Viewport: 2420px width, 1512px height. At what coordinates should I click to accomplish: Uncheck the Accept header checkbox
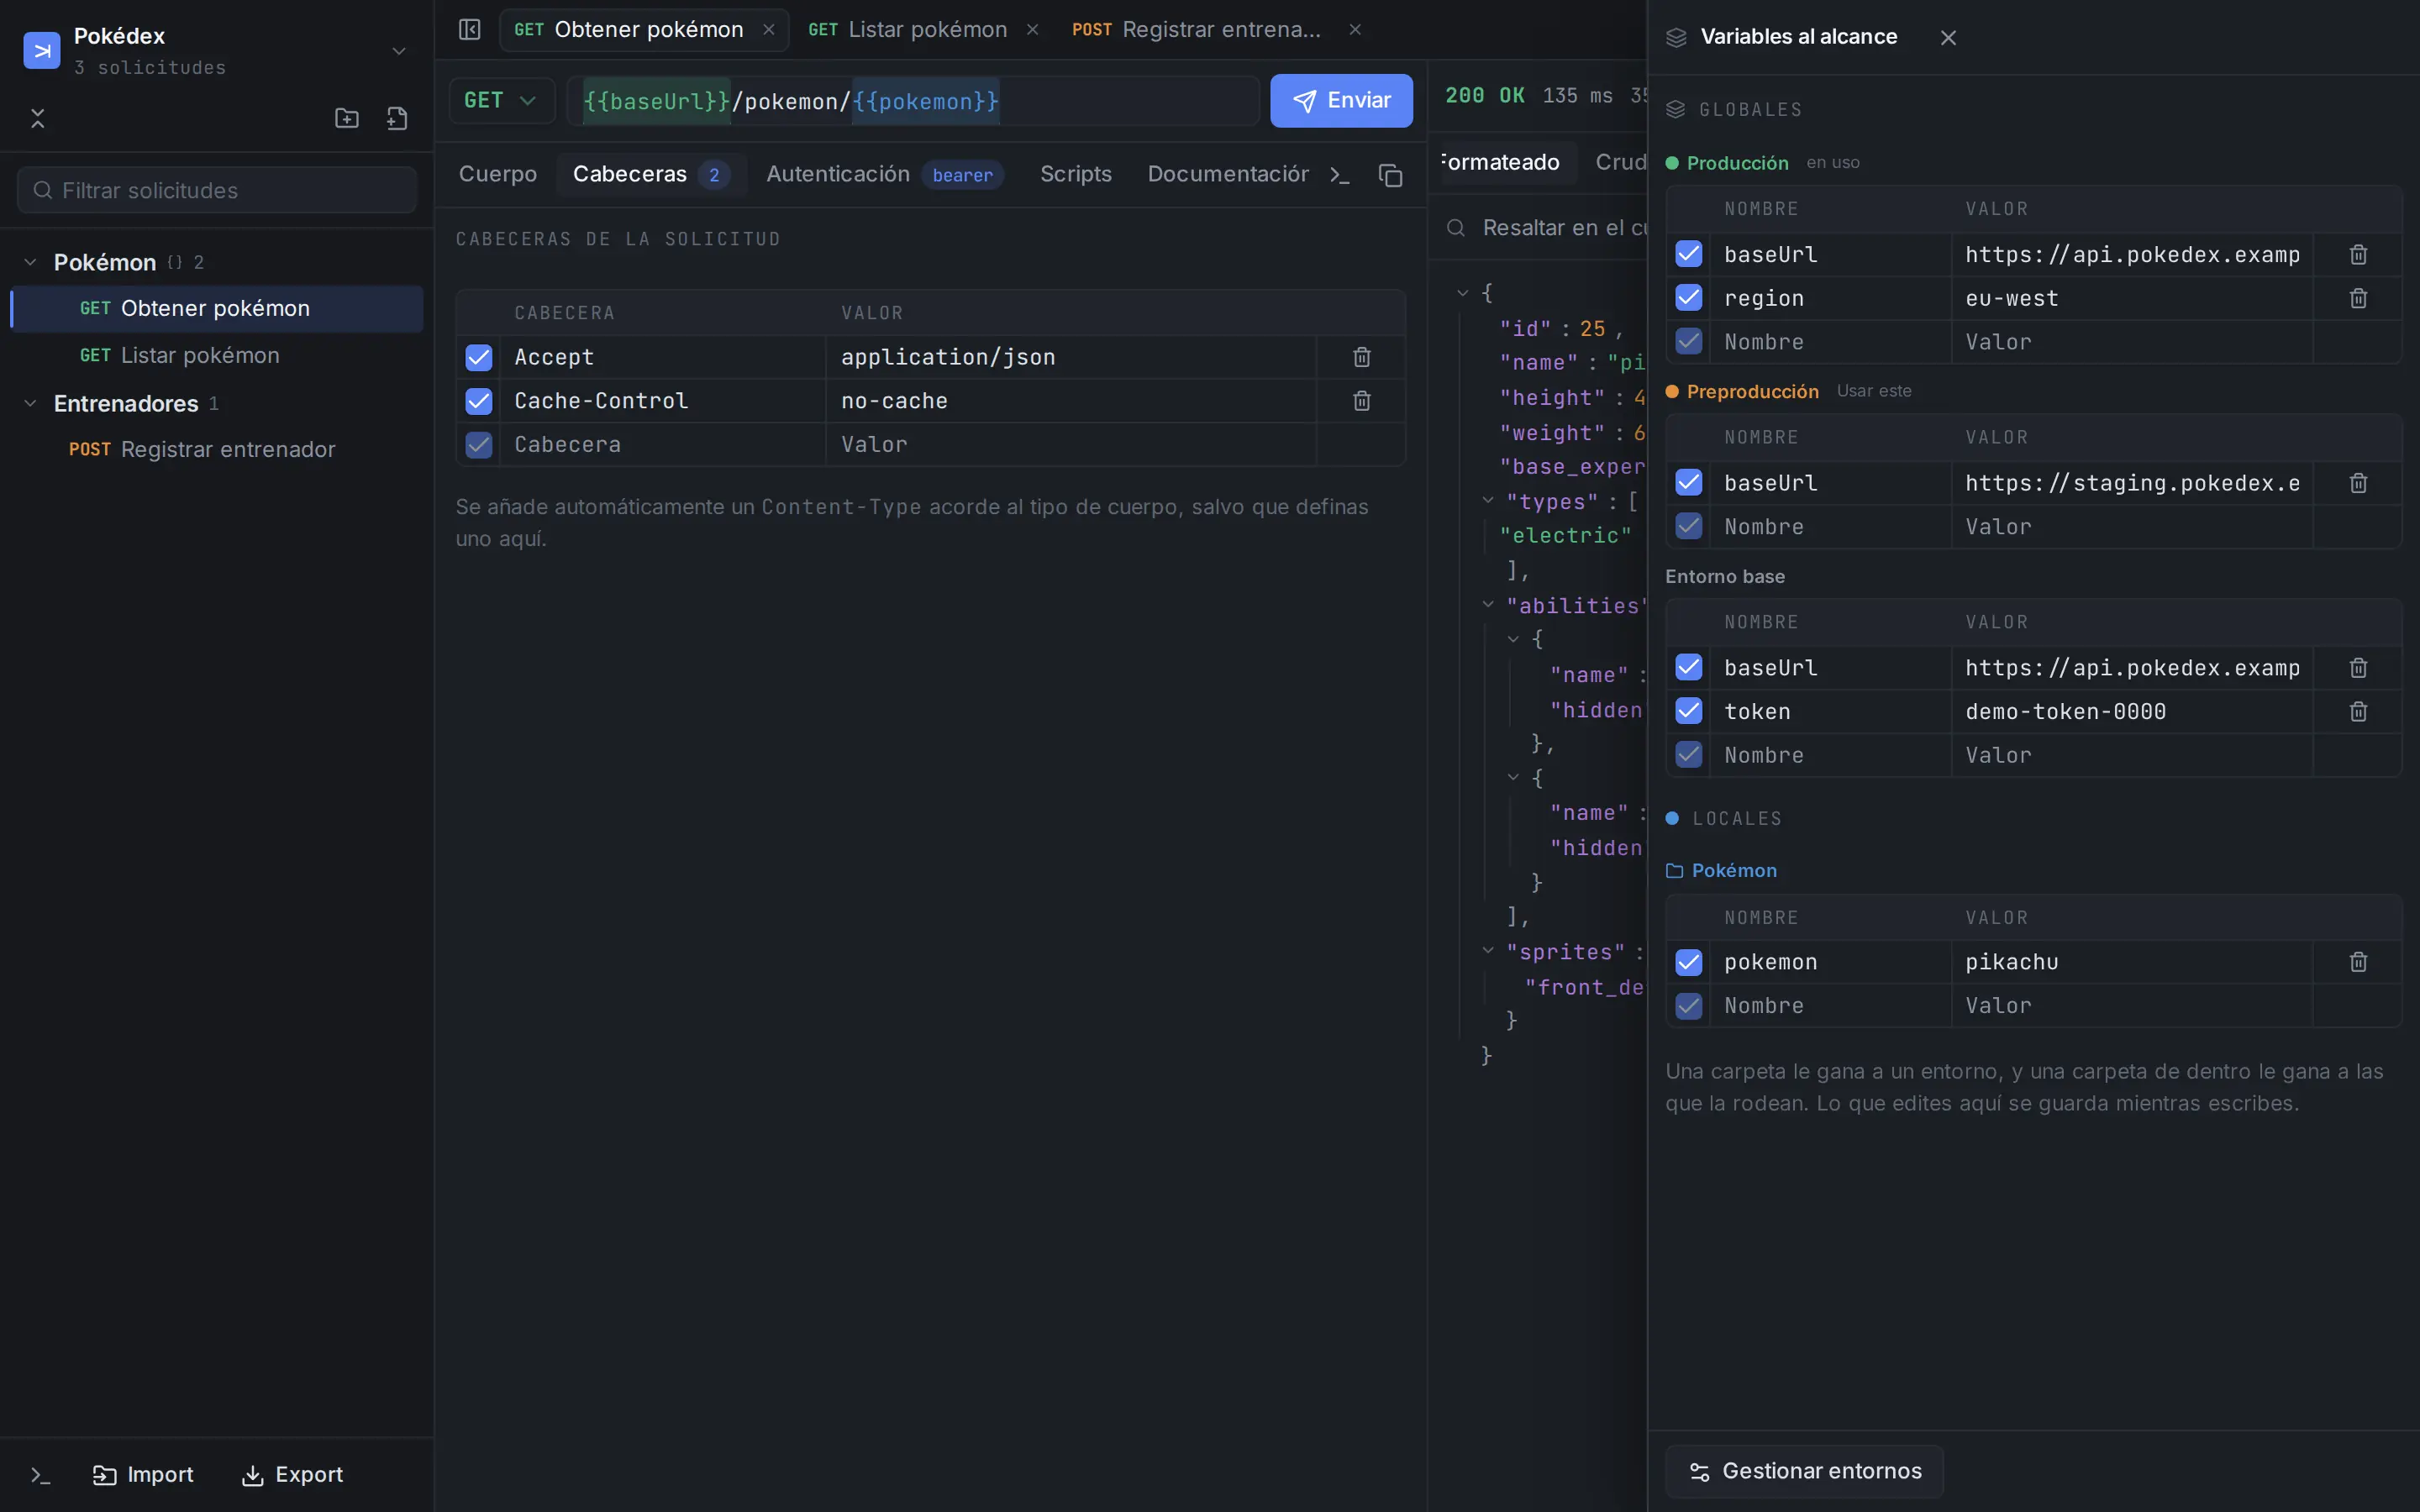479,357
